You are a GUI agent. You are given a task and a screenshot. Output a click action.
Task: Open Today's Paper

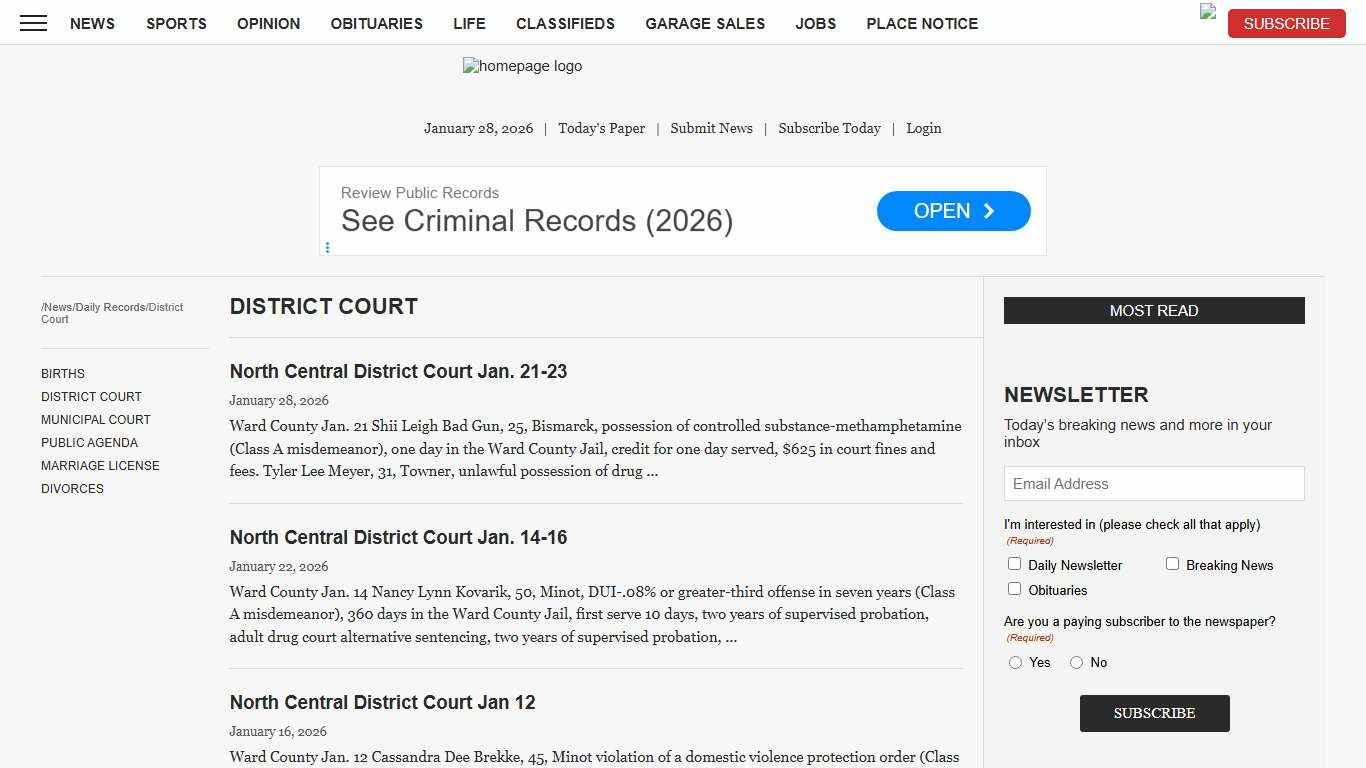(601, 128)
